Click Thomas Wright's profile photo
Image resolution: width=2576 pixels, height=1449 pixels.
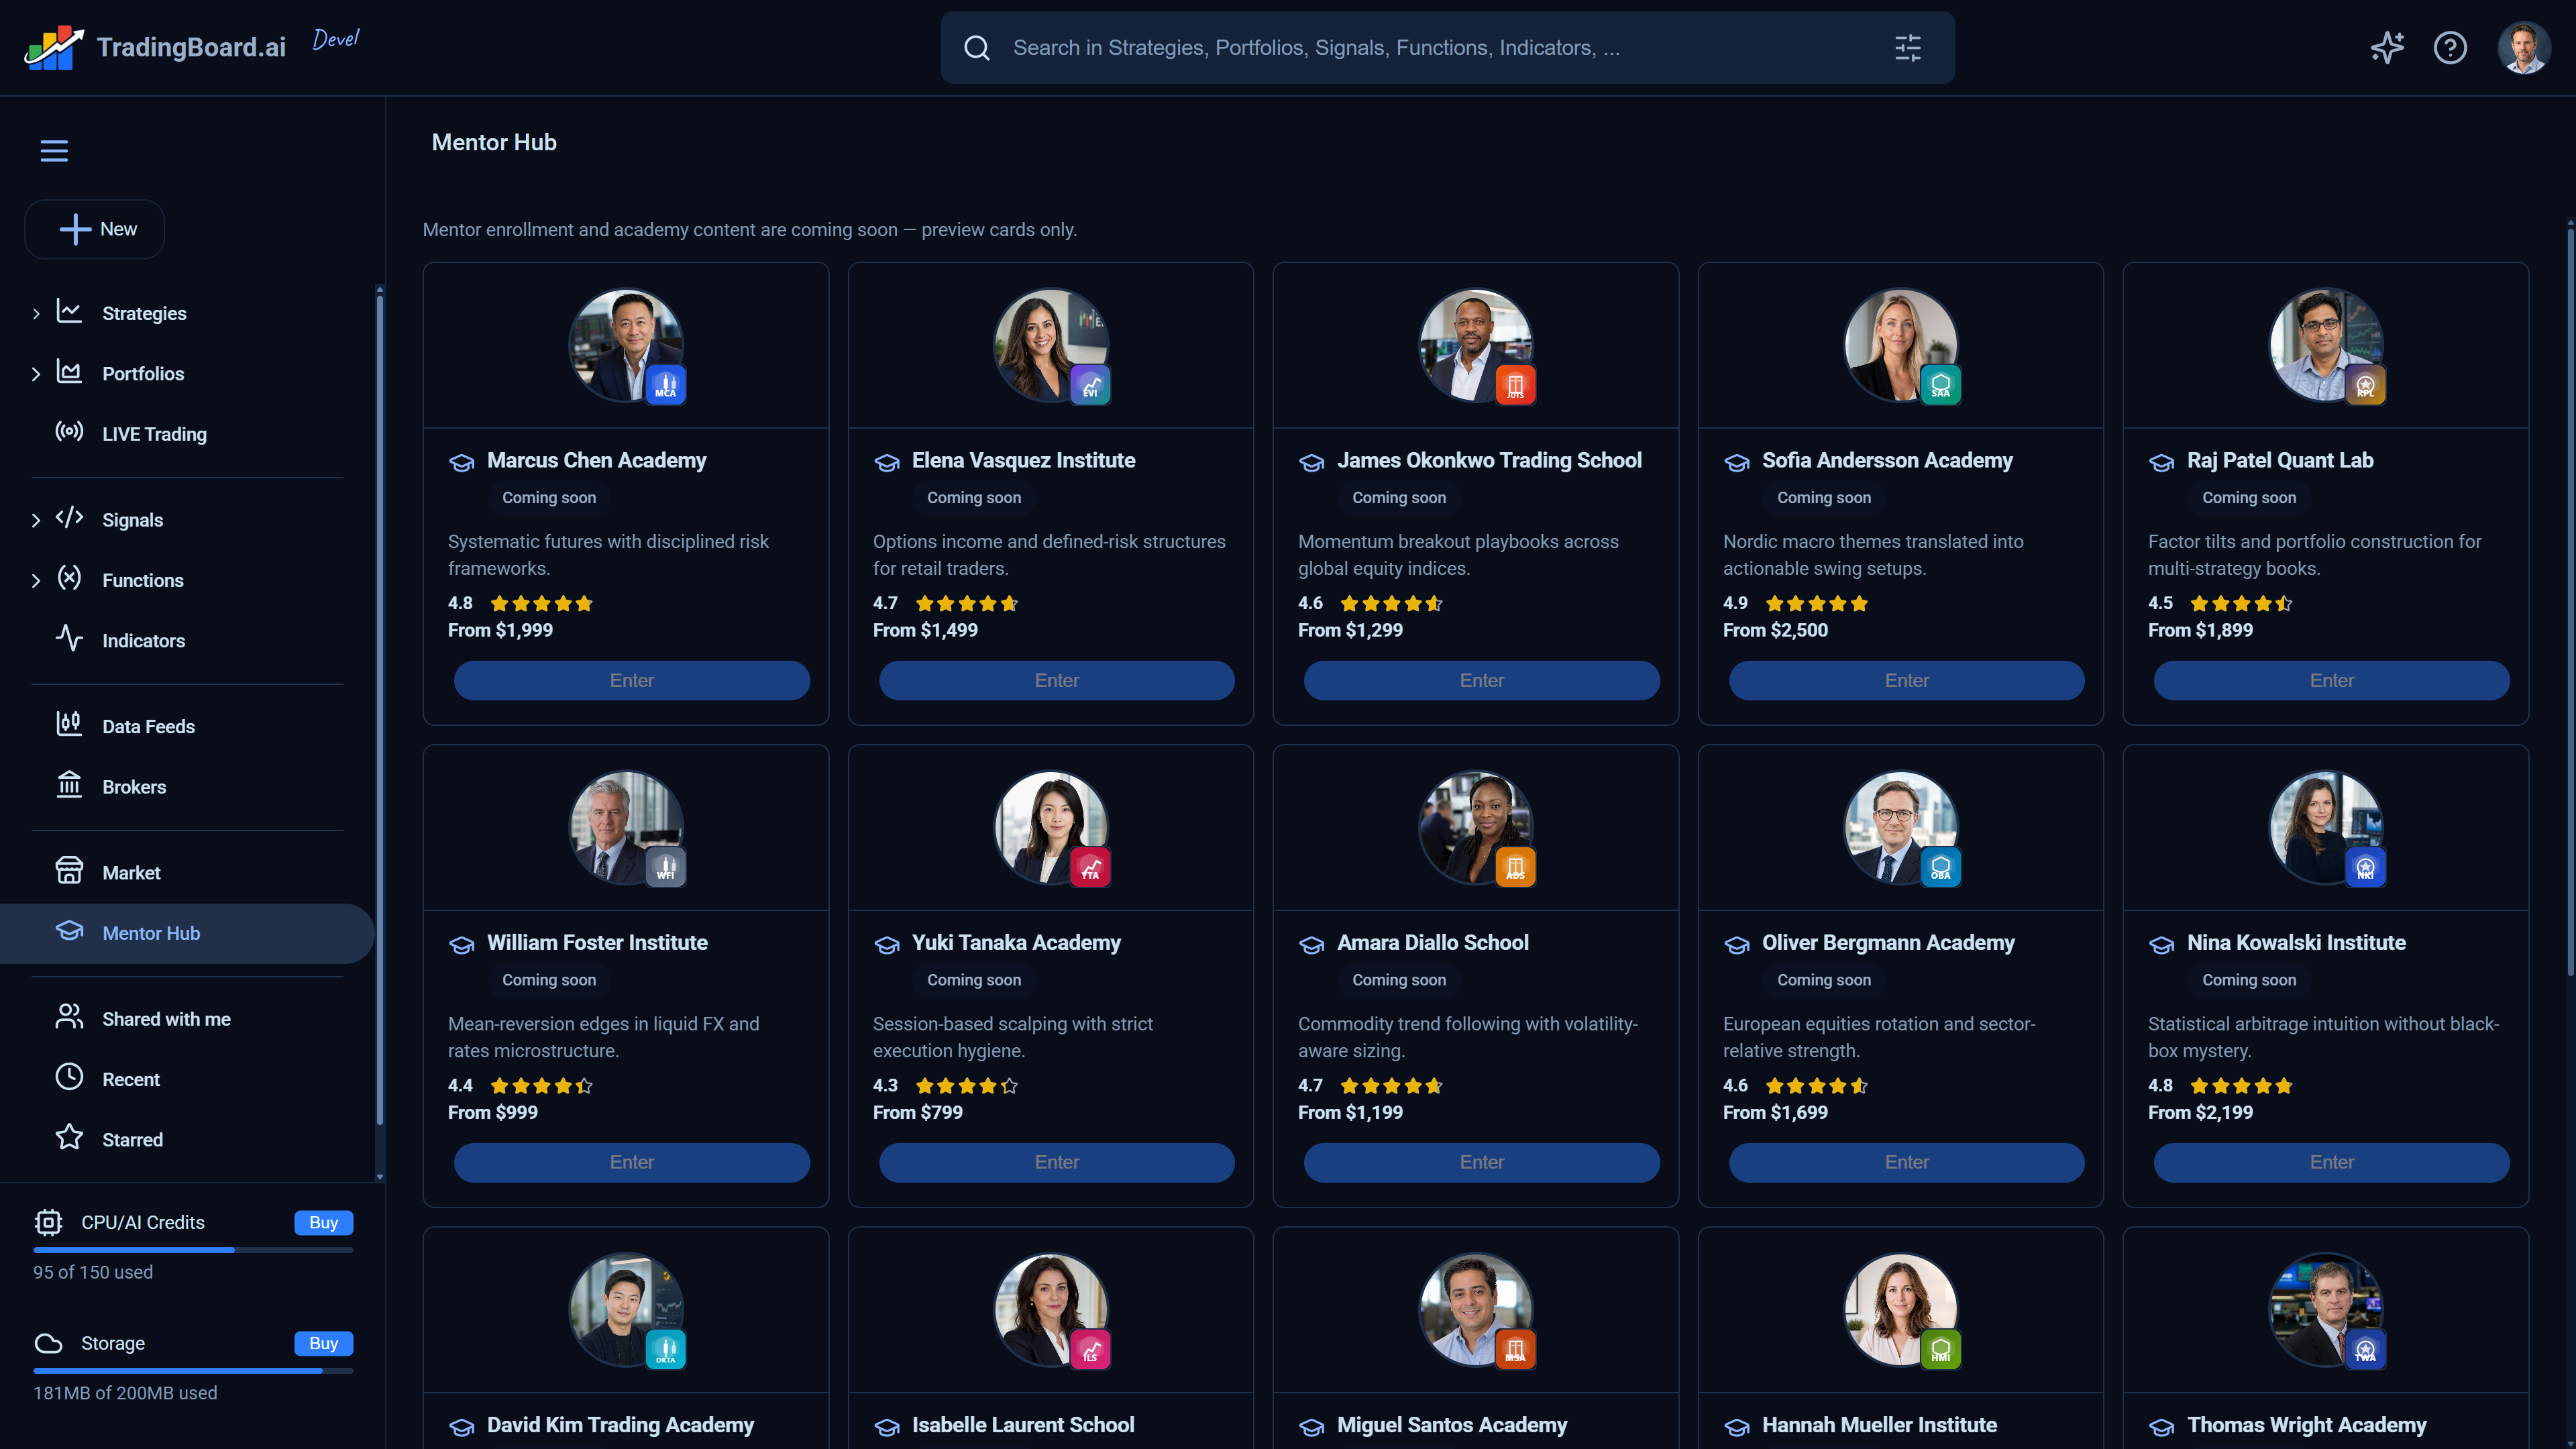pyautogui.click(x=2326, y=1310)
